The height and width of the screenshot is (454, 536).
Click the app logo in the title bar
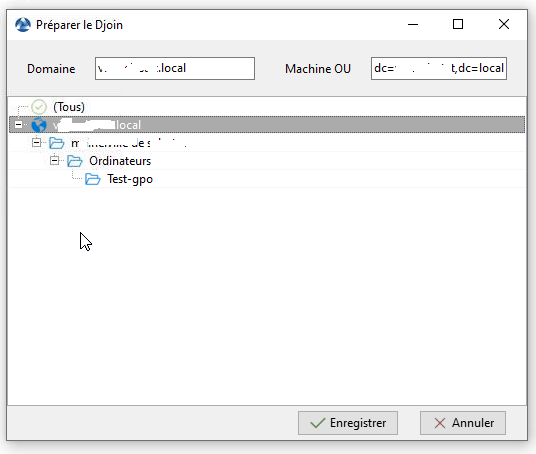(x=23, y=25)
